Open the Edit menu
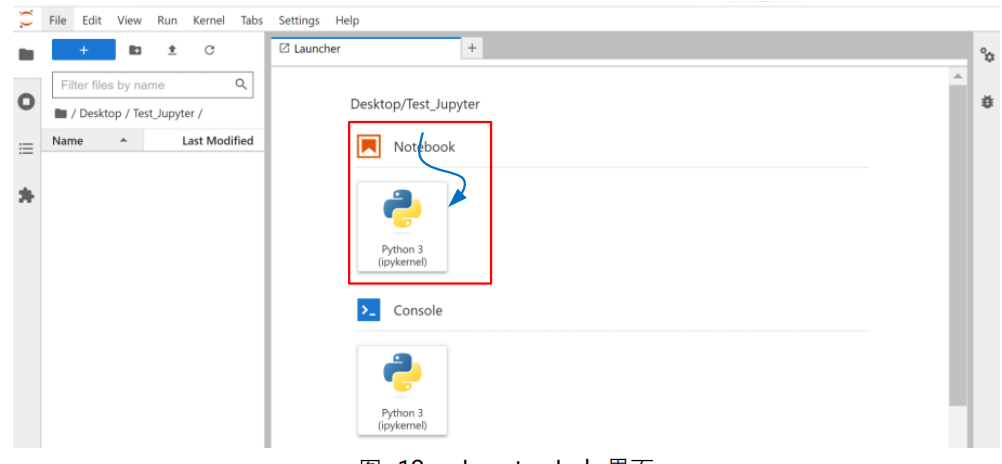This screenshot has width=1002, height=464. click(92, 20)
